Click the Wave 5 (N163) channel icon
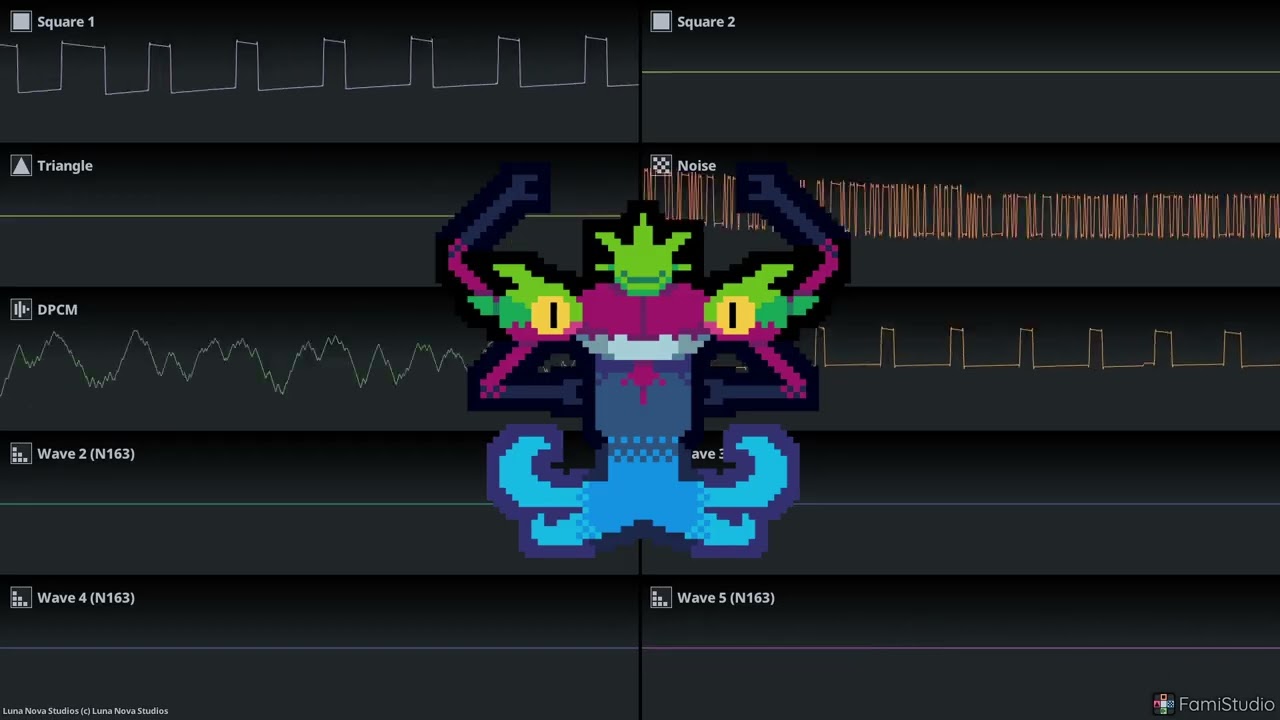This screenshot has width=1280, height=720. point(661,598)
